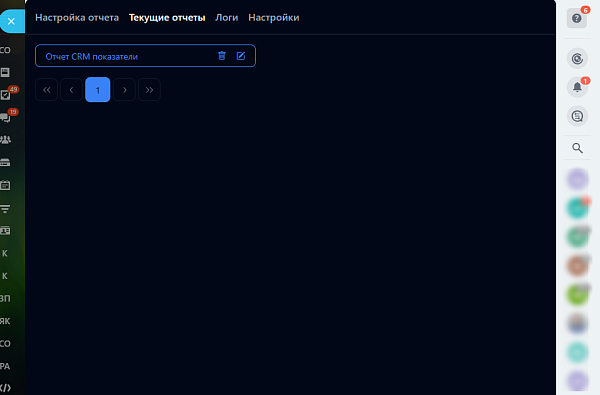
Task: Jump to the last page of reports
Action: (149, 90)
